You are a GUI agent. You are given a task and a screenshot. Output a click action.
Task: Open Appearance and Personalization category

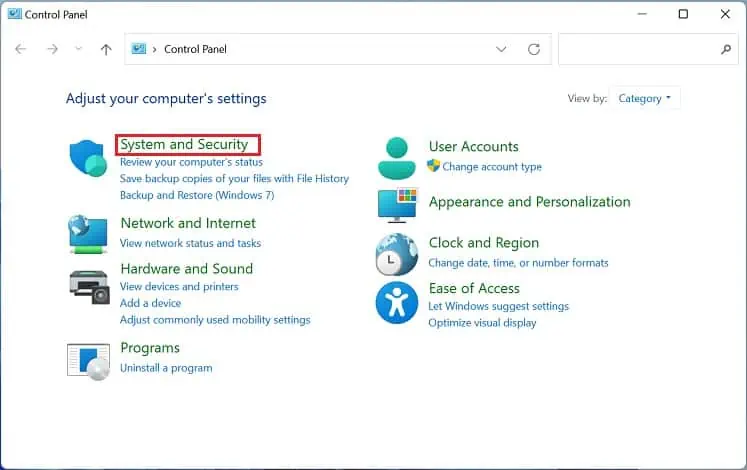pyautogui.click(x=529, y=202)
